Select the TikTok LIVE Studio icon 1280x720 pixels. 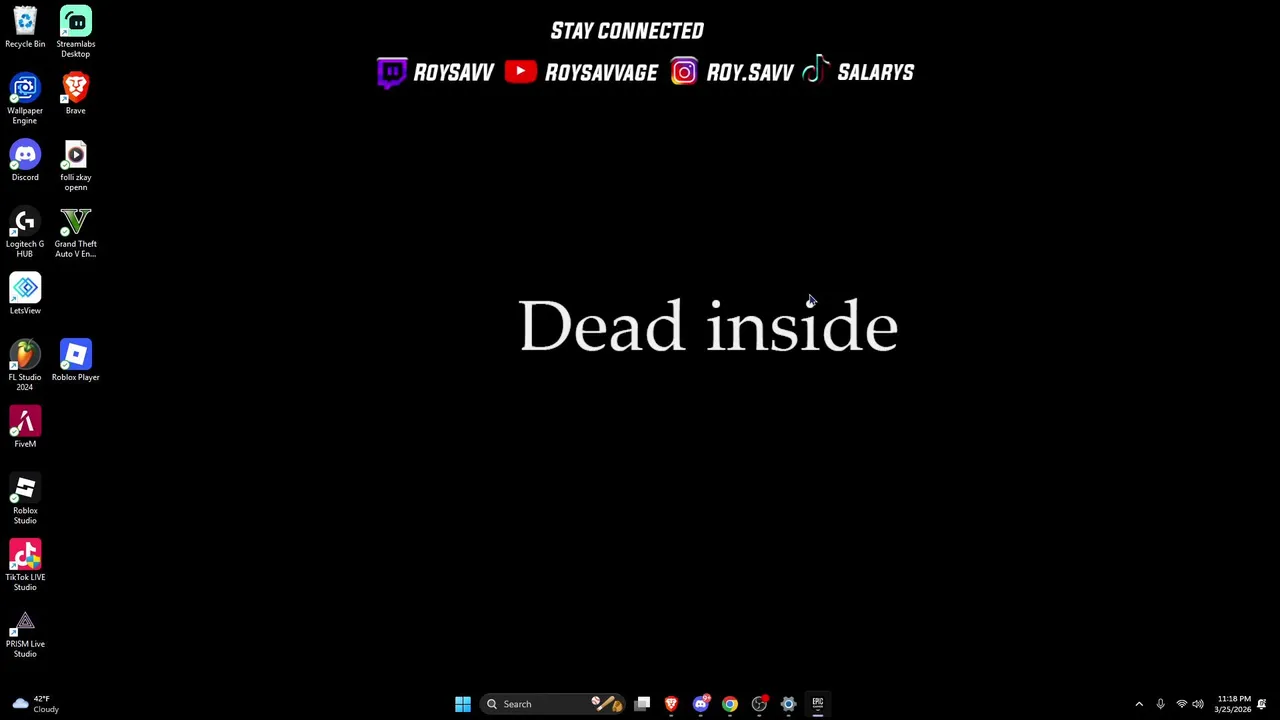[25, 565]
